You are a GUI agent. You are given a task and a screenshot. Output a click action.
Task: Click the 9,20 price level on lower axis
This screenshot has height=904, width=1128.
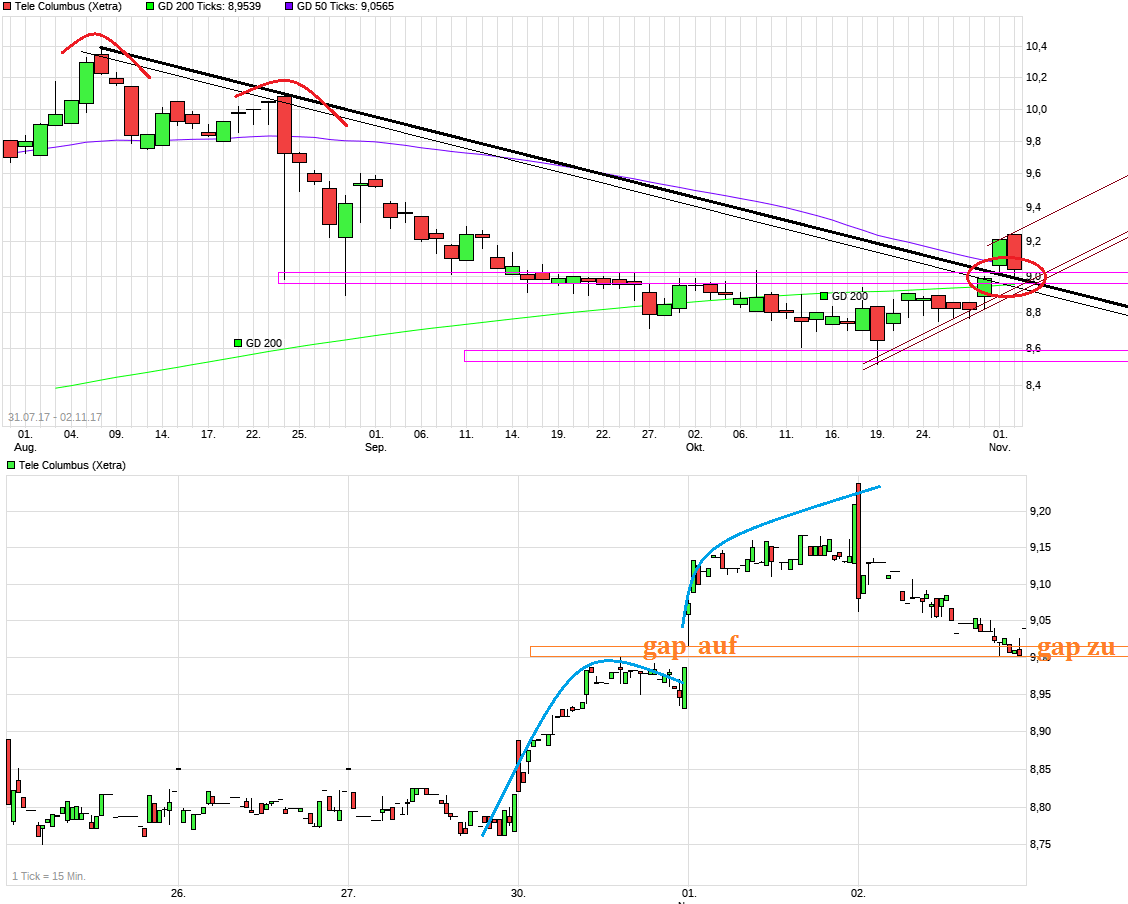click(x=1043, y=511)
